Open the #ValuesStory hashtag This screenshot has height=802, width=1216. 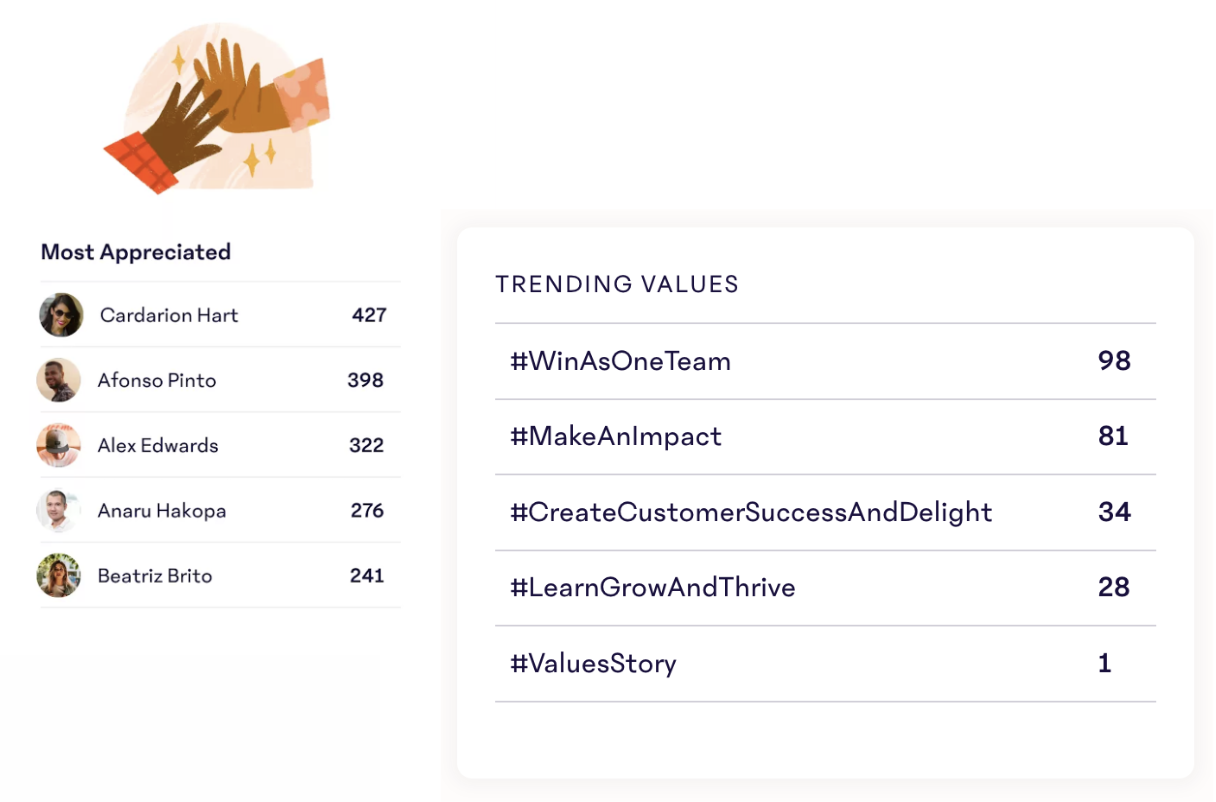pos(593,663)
